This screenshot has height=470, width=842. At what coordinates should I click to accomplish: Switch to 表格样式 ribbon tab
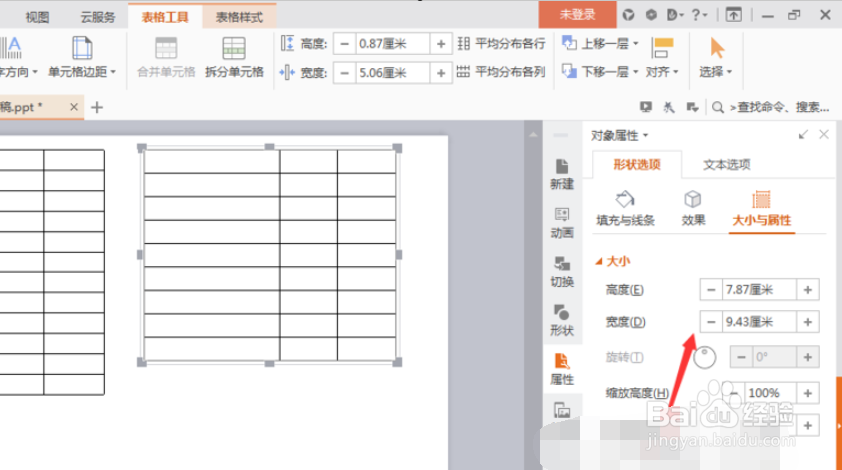pyautogui.click(x=239, y=17)
